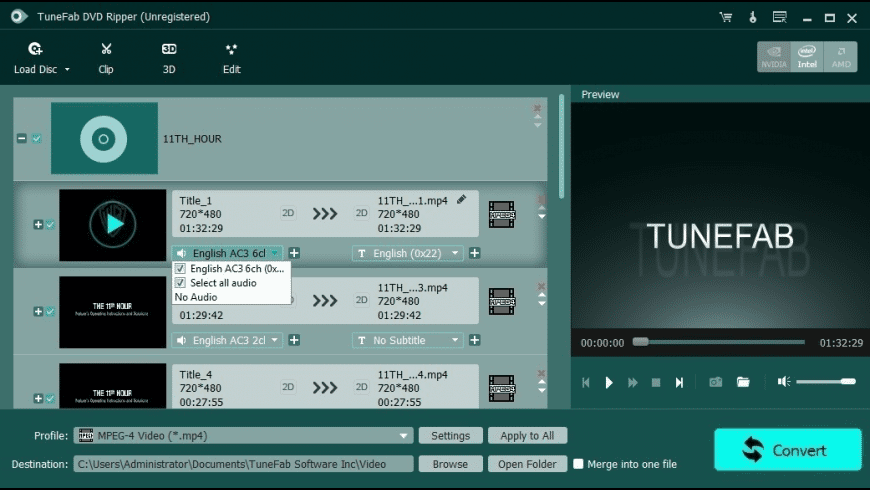The height and width of the screenshot is (490, 870).
Task: Open the Load Disc dropdown arrow
Action: (67, 70)
